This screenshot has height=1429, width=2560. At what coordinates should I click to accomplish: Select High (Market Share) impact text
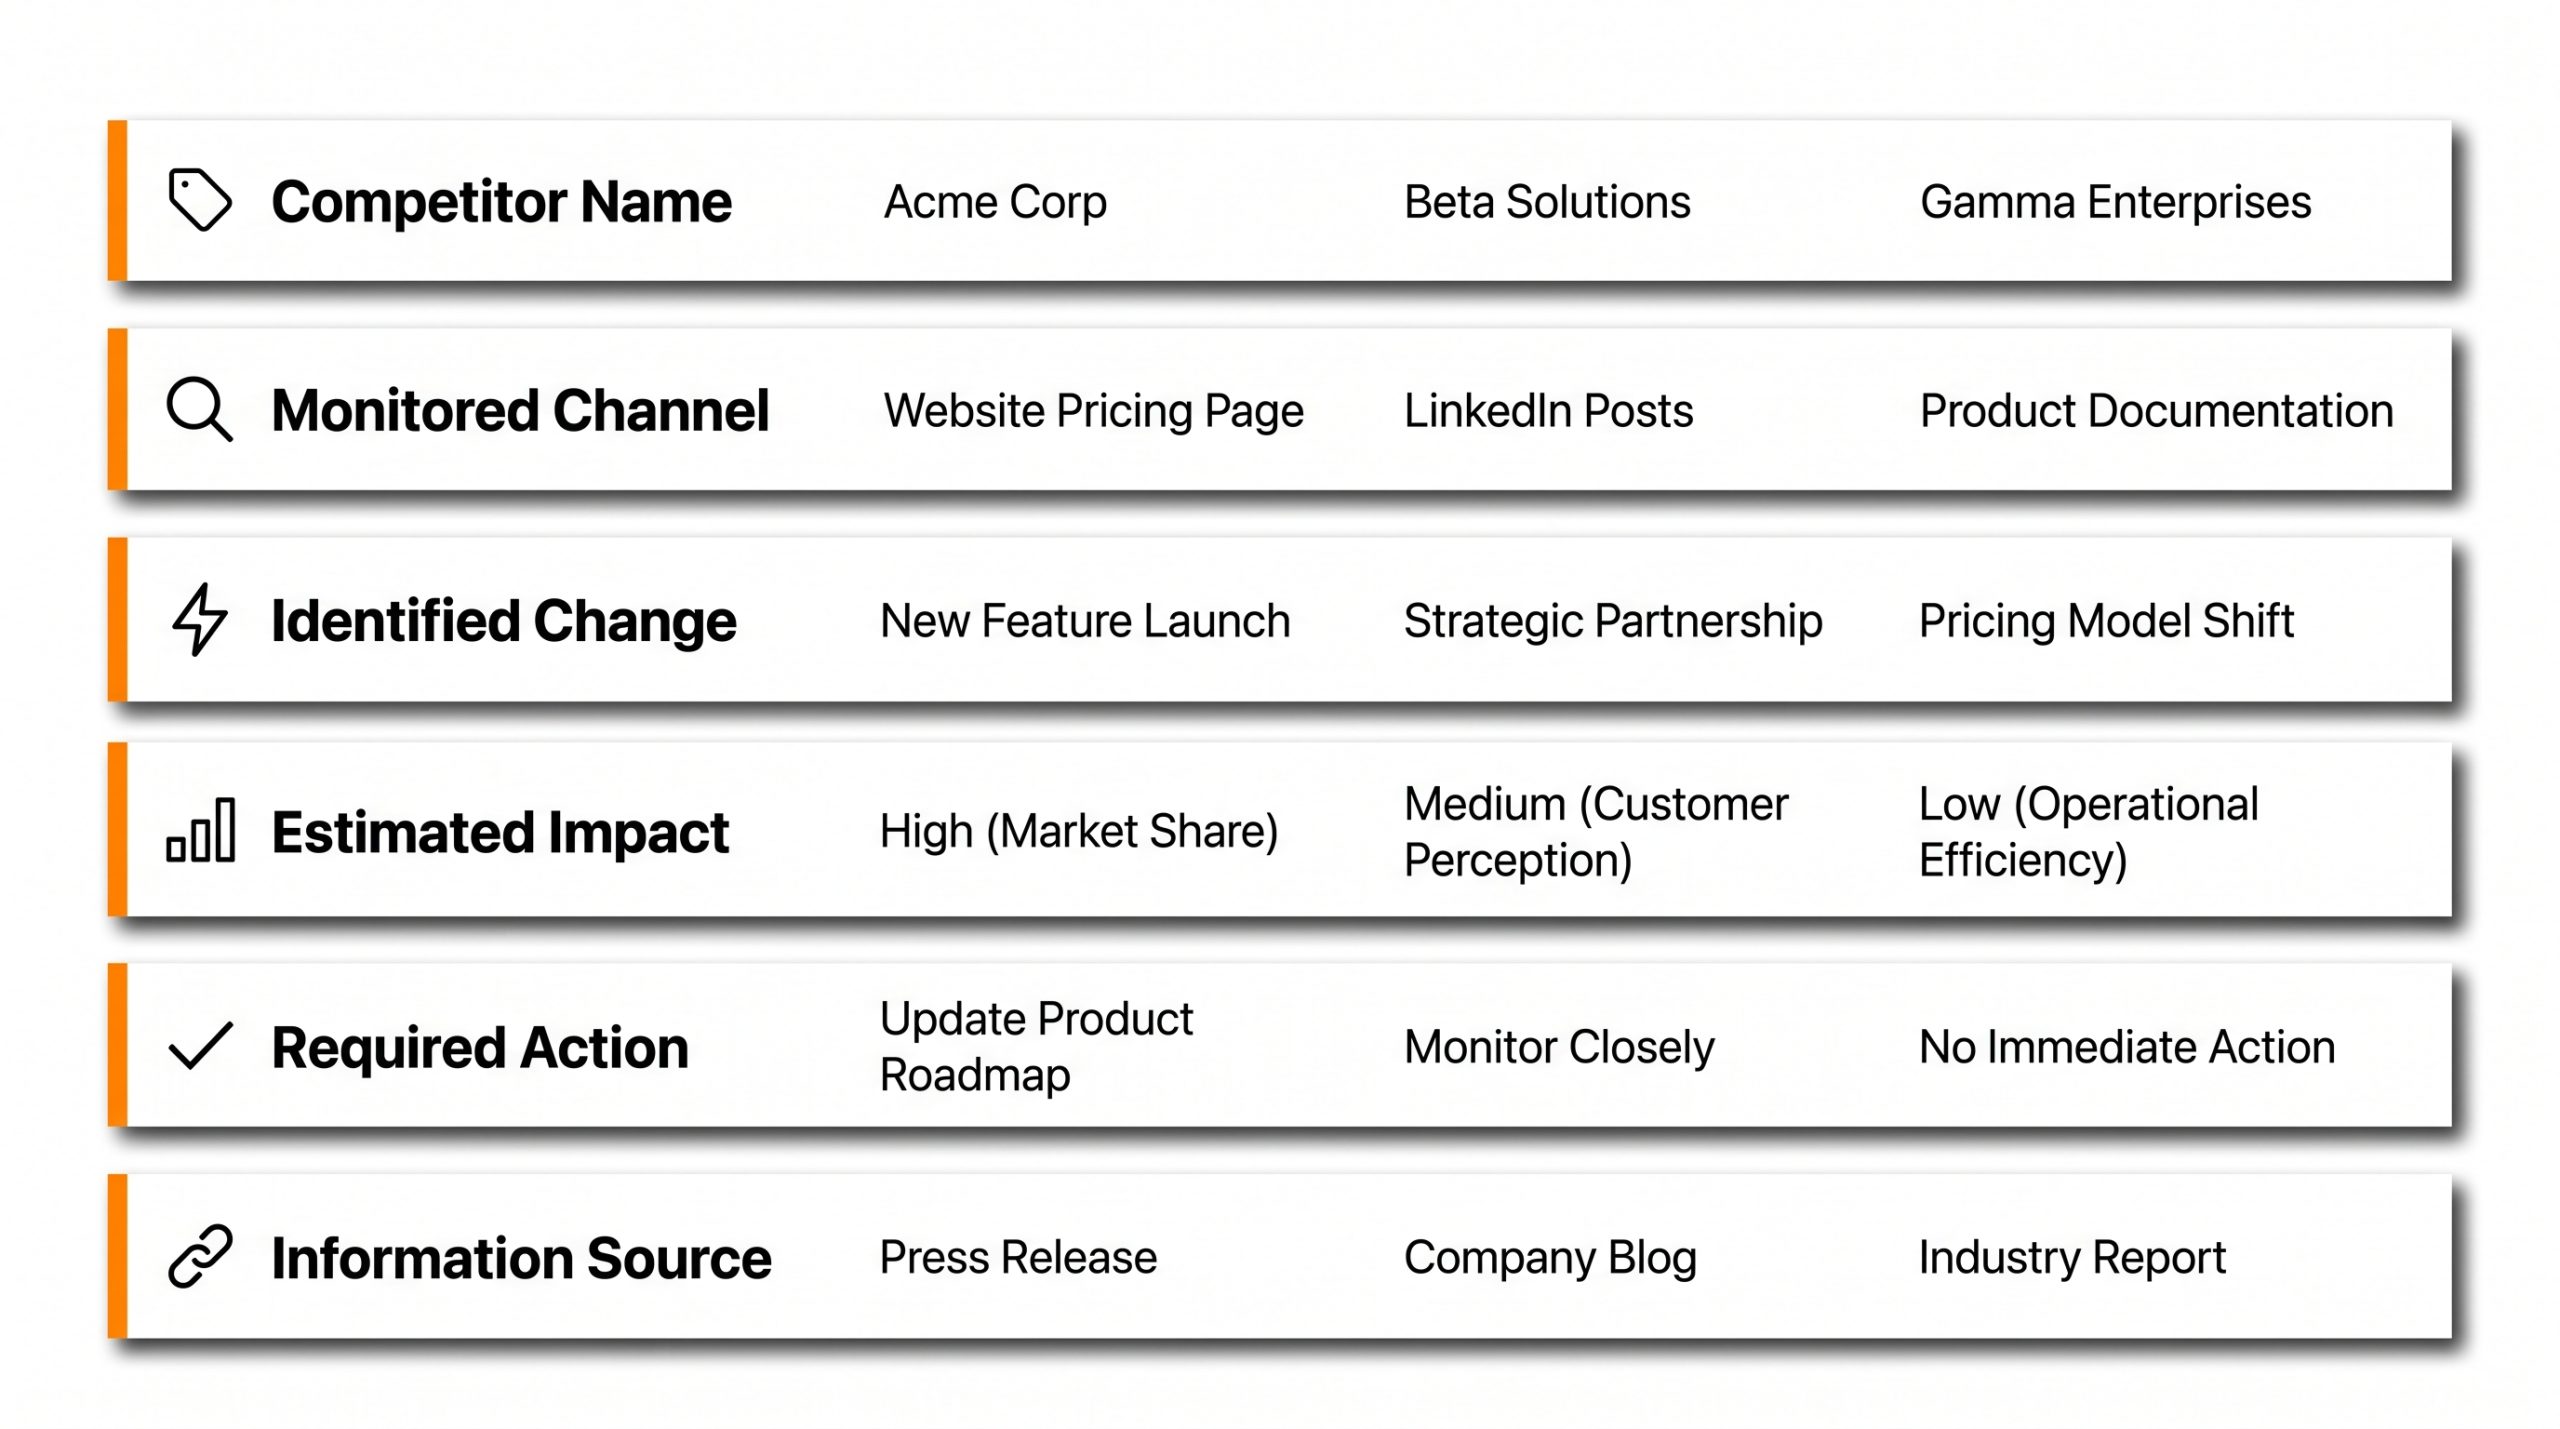(x=1079, y=832)
